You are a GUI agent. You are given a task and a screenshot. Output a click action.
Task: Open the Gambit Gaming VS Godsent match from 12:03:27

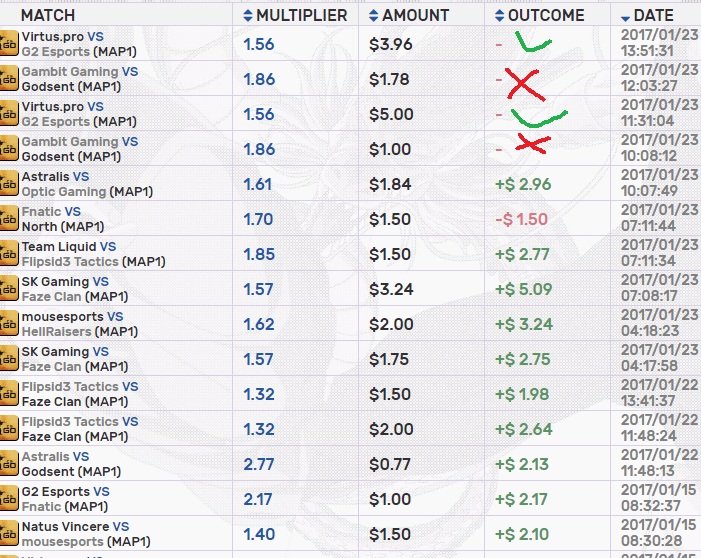click(80, 79)
